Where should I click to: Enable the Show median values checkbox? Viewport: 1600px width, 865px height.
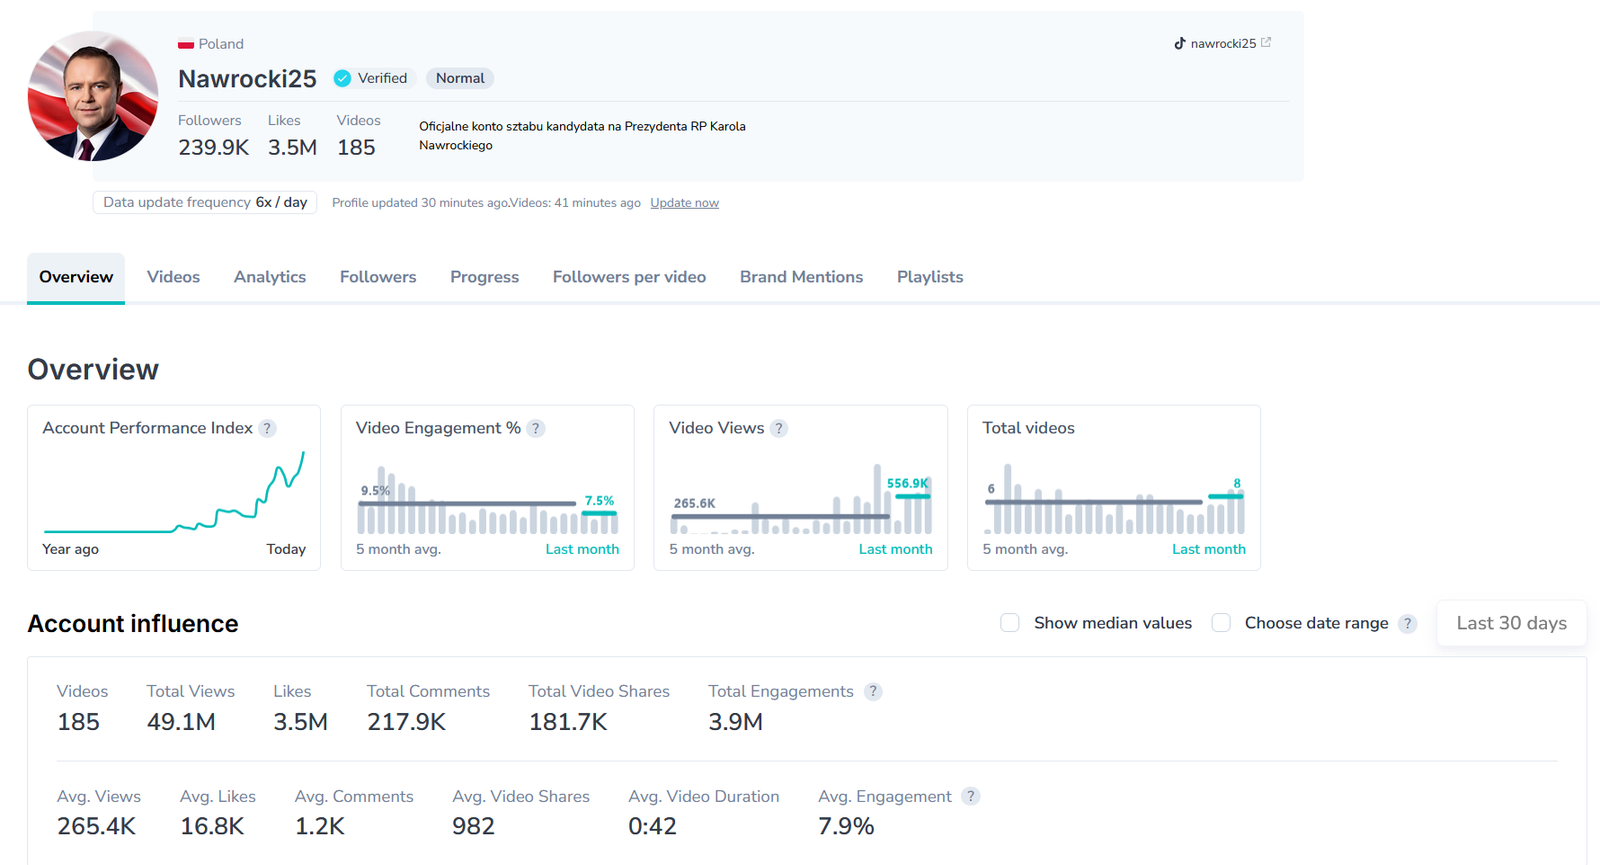1010,623
